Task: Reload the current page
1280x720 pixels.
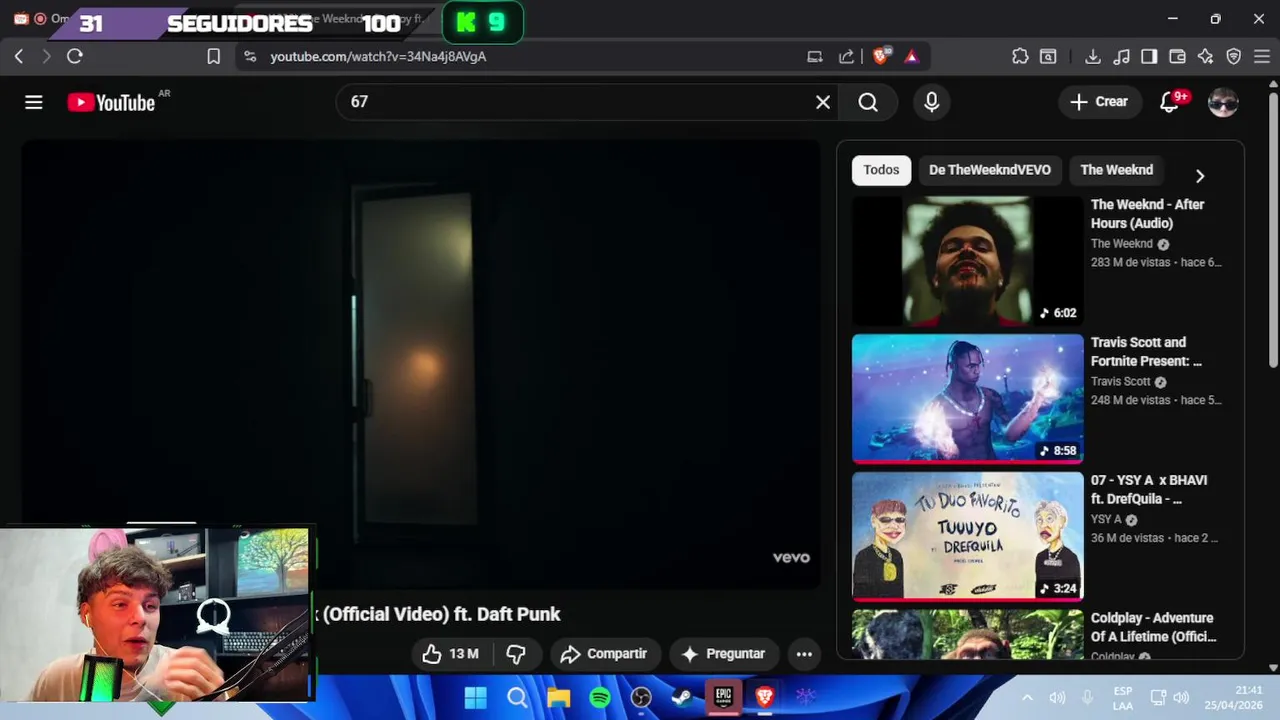Action: click(74, 57)
